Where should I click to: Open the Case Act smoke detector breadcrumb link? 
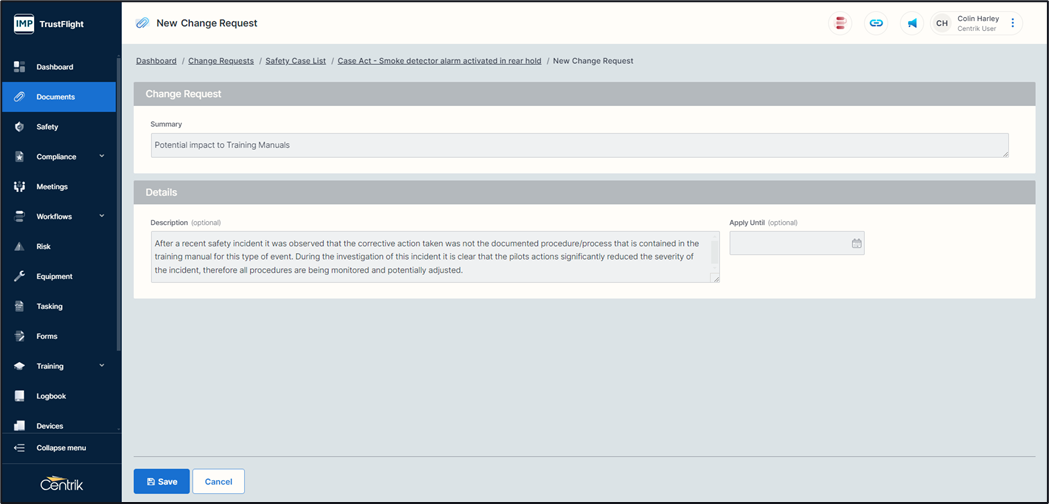click(x=440, y=61)
